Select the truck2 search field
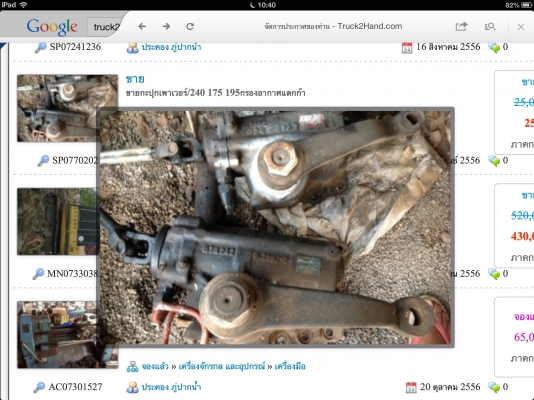This screenshot has height=400, width=534. (x=106, y=27)
